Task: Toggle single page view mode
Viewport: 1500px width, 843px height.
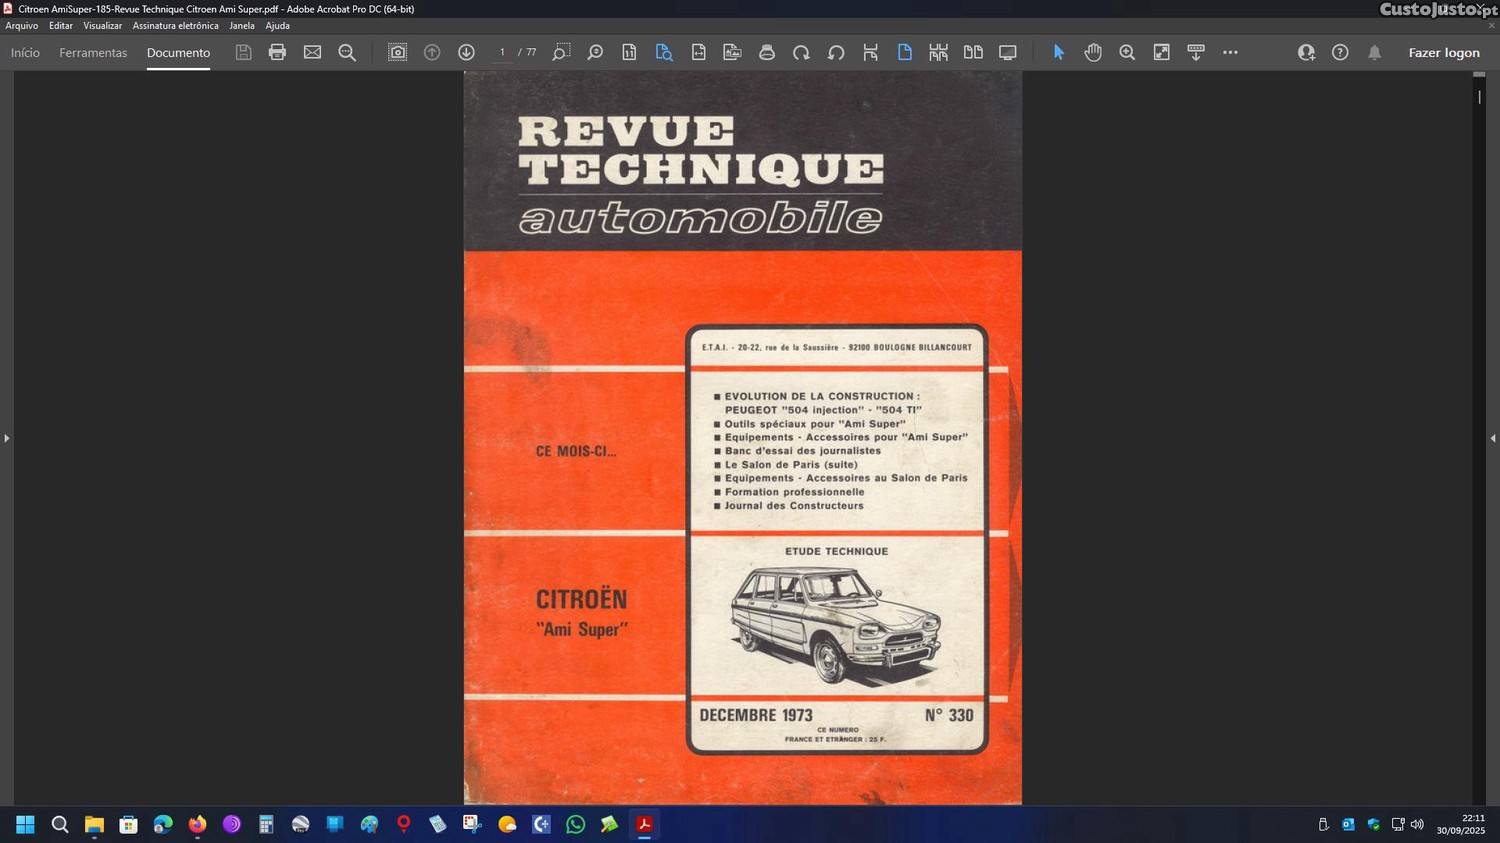Action: click(x=904, y=52)
